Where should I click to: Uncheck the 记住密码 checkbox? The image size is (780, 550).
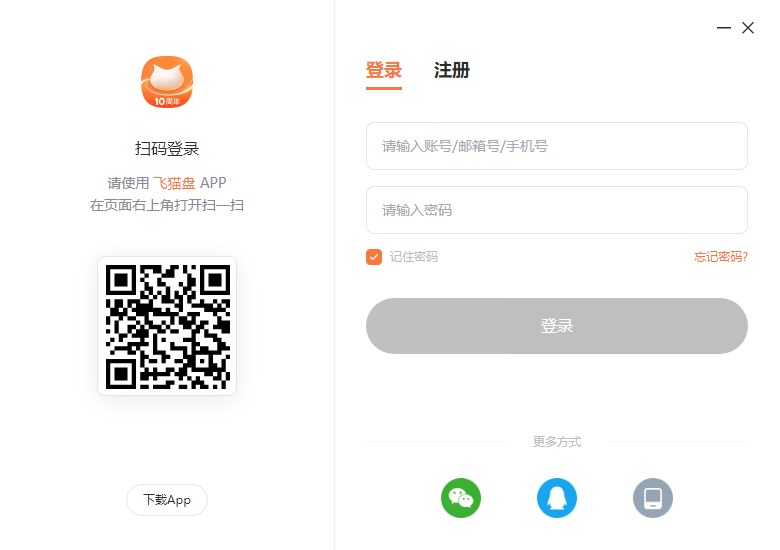tap(374, 257)
